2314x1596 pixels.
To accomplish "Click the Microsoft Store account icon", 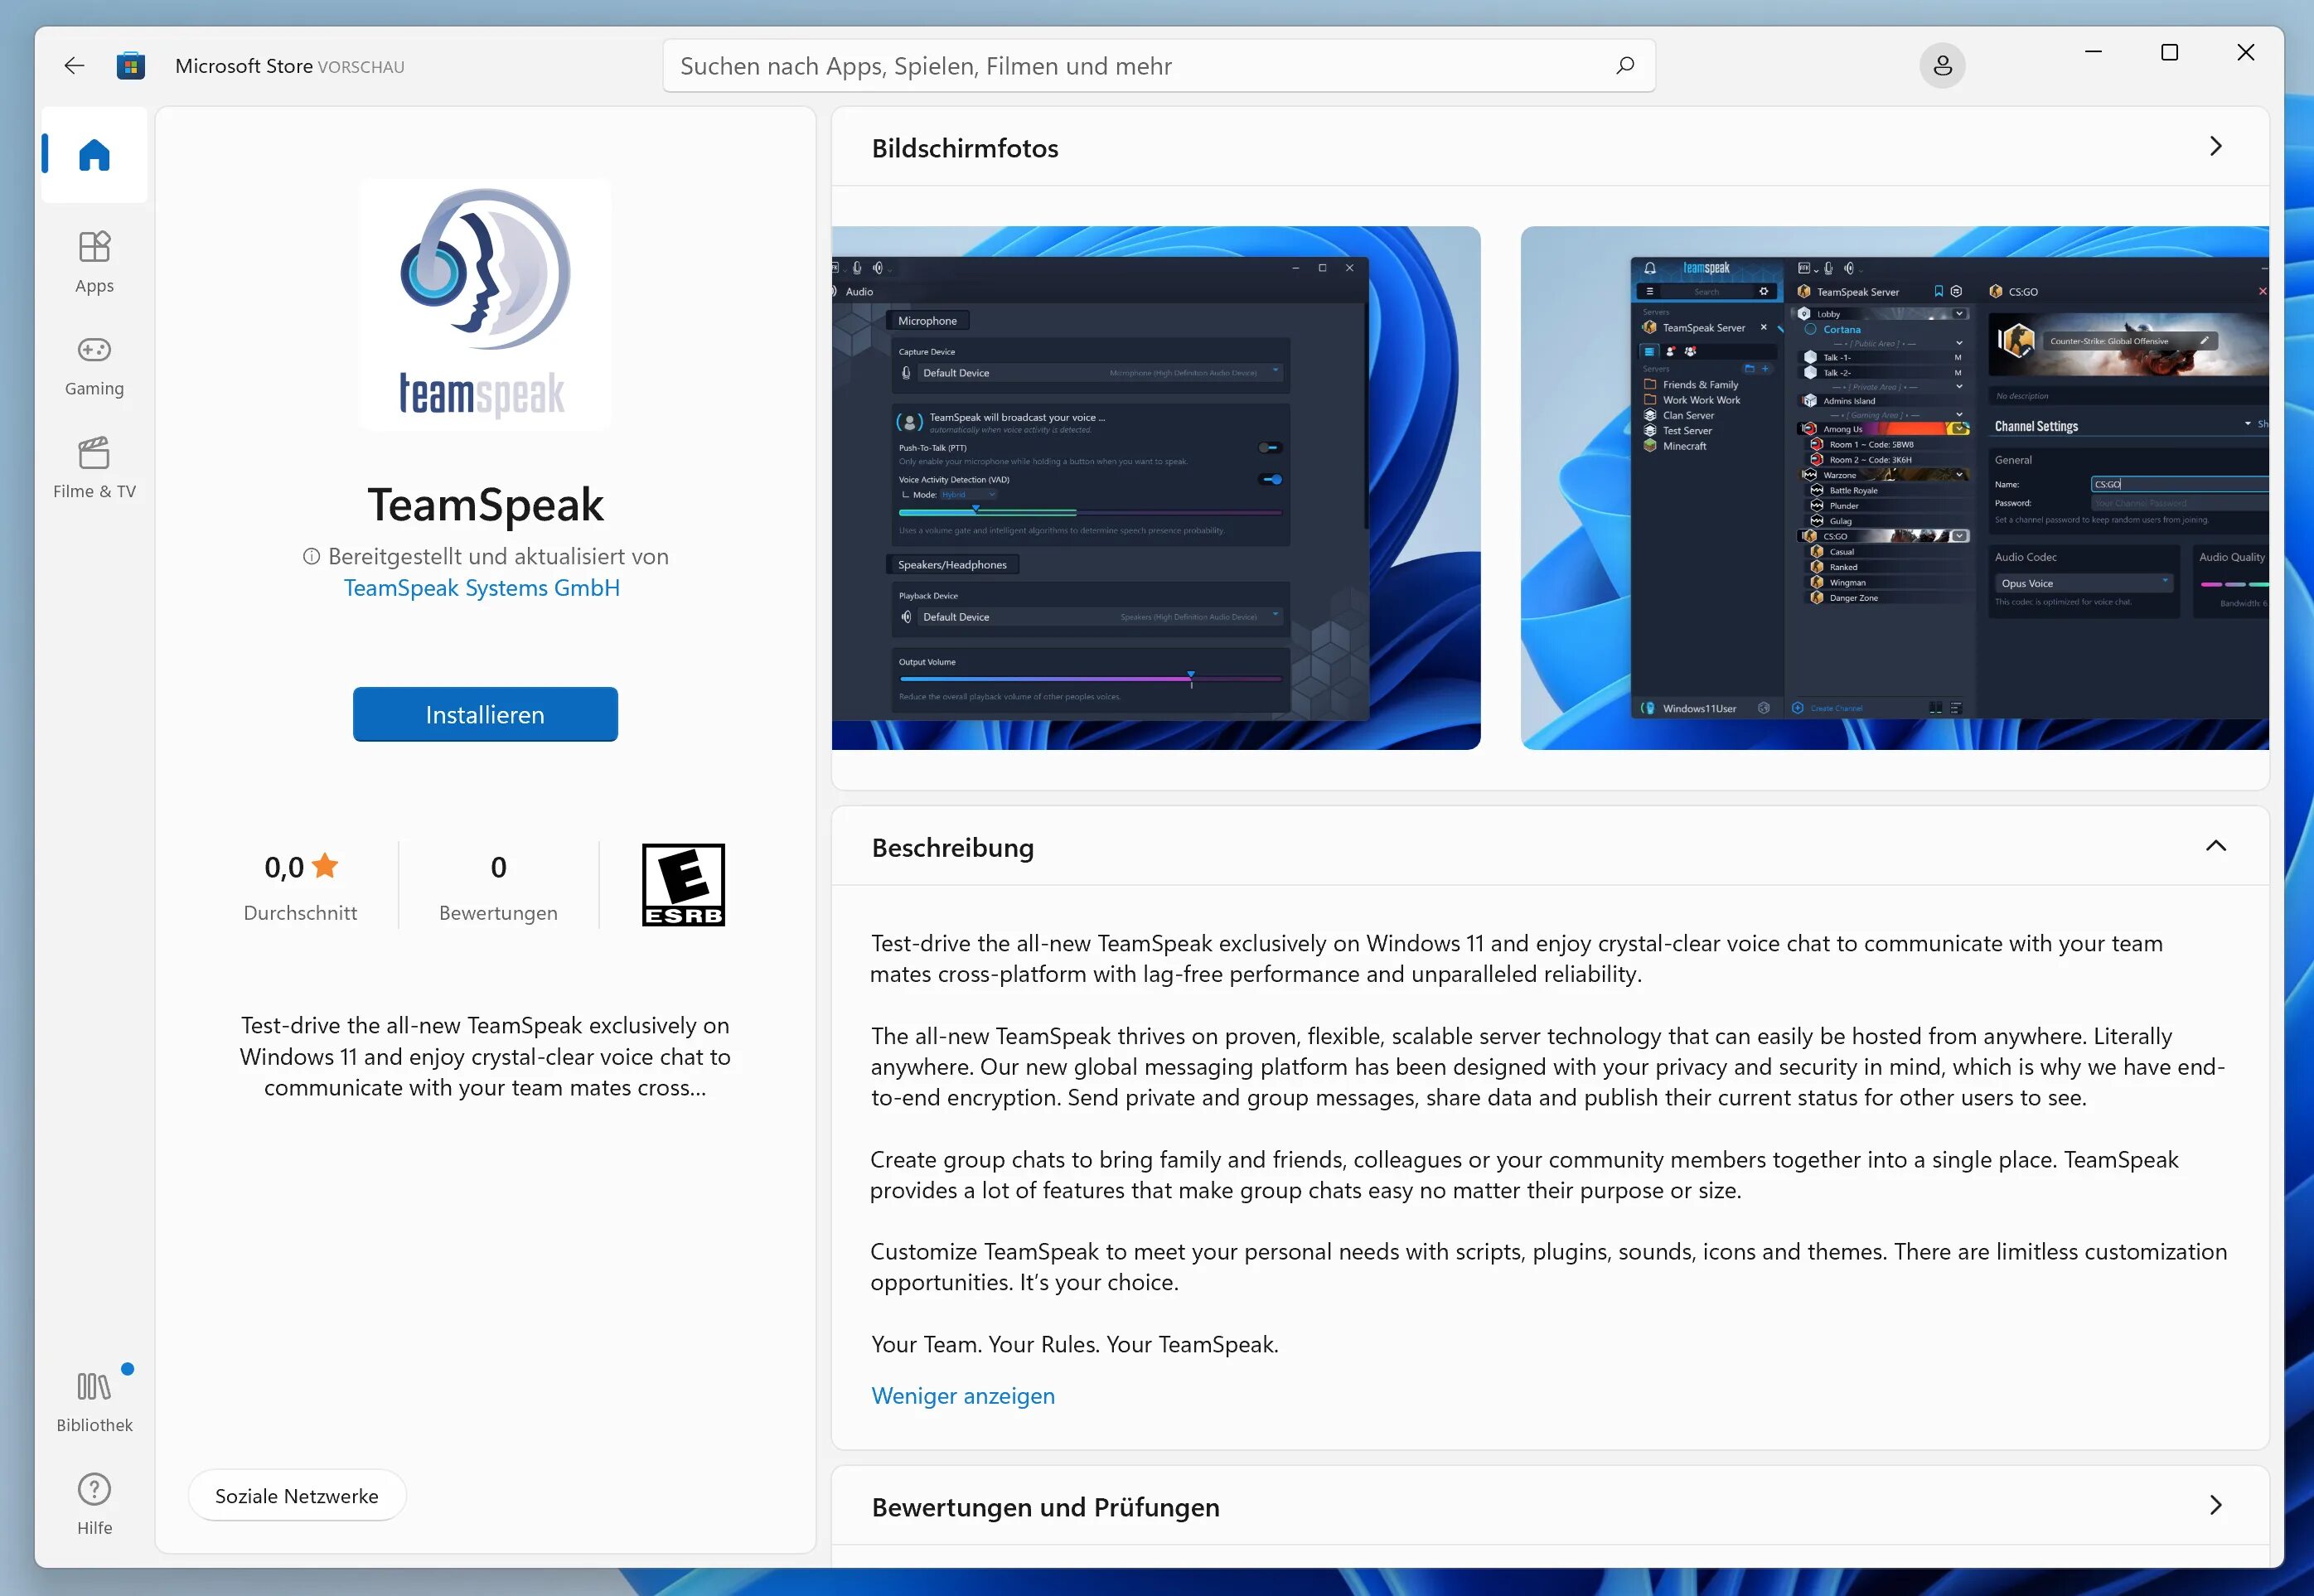I will pyautogui.click(x=1941, y=65).
